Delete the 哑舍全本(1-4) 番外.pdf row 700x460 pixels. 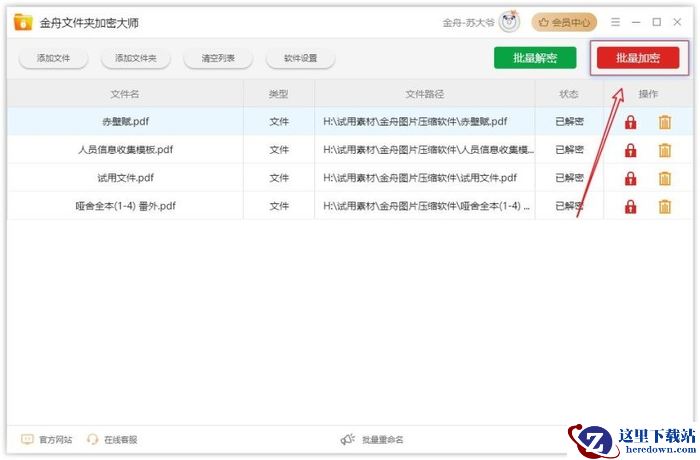coord(665,206)
